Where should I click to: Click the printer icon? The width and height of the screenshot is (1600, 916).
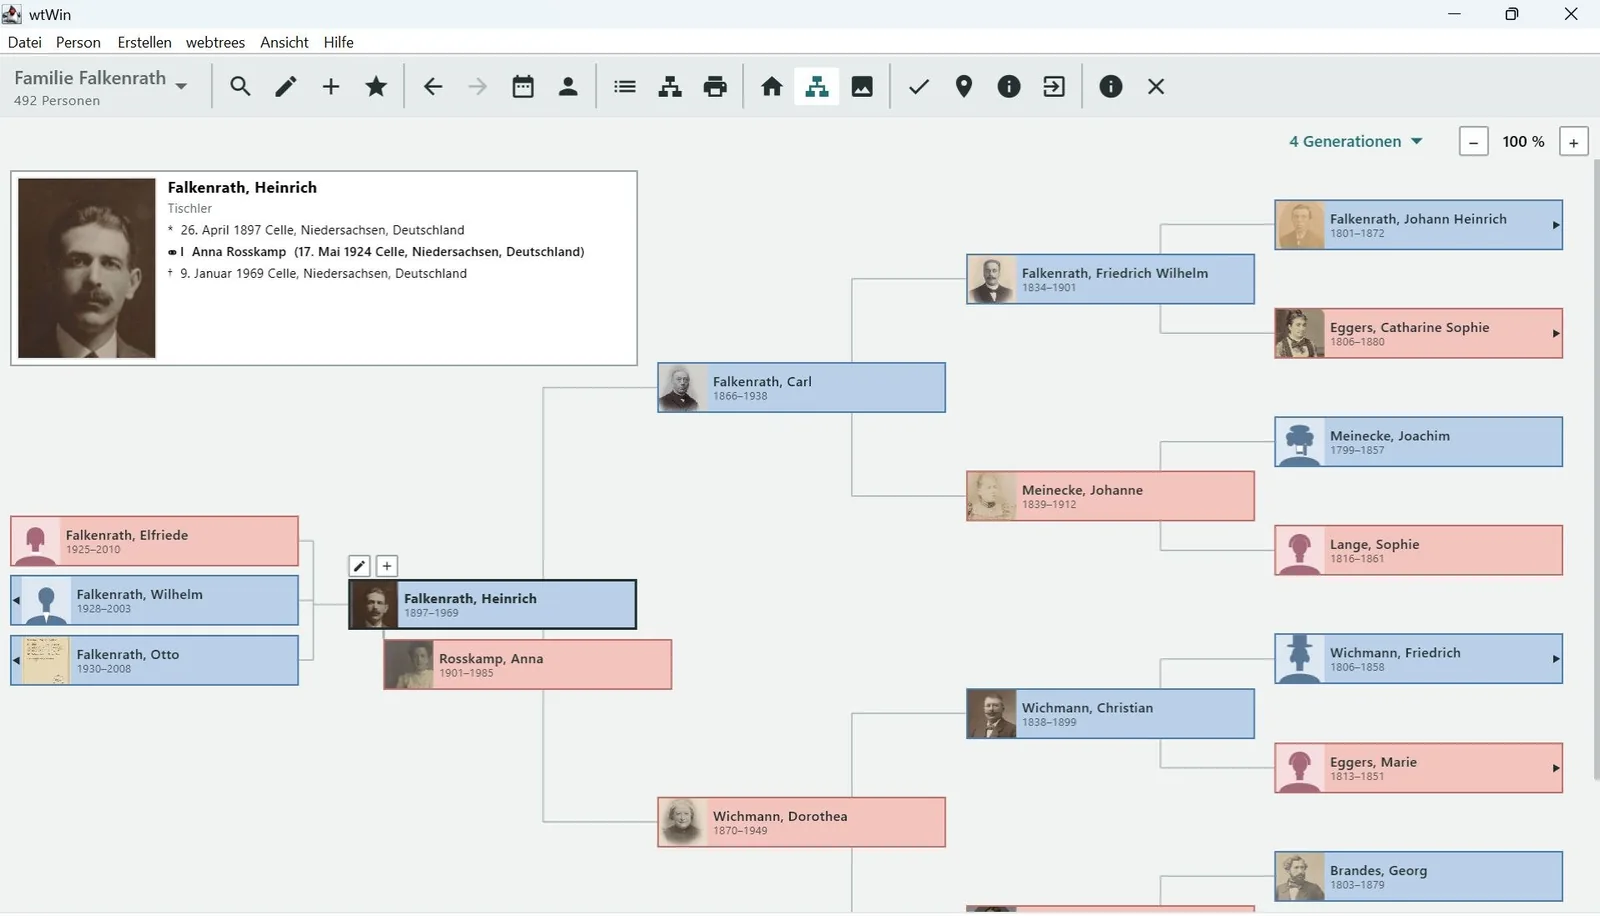coord(715,87)
